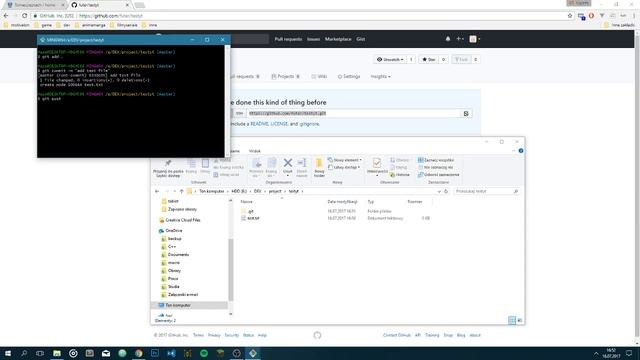Screen dimensions: 640x360
Task: Switch to the repository Projects tab
Action: (x=286, y=76)
